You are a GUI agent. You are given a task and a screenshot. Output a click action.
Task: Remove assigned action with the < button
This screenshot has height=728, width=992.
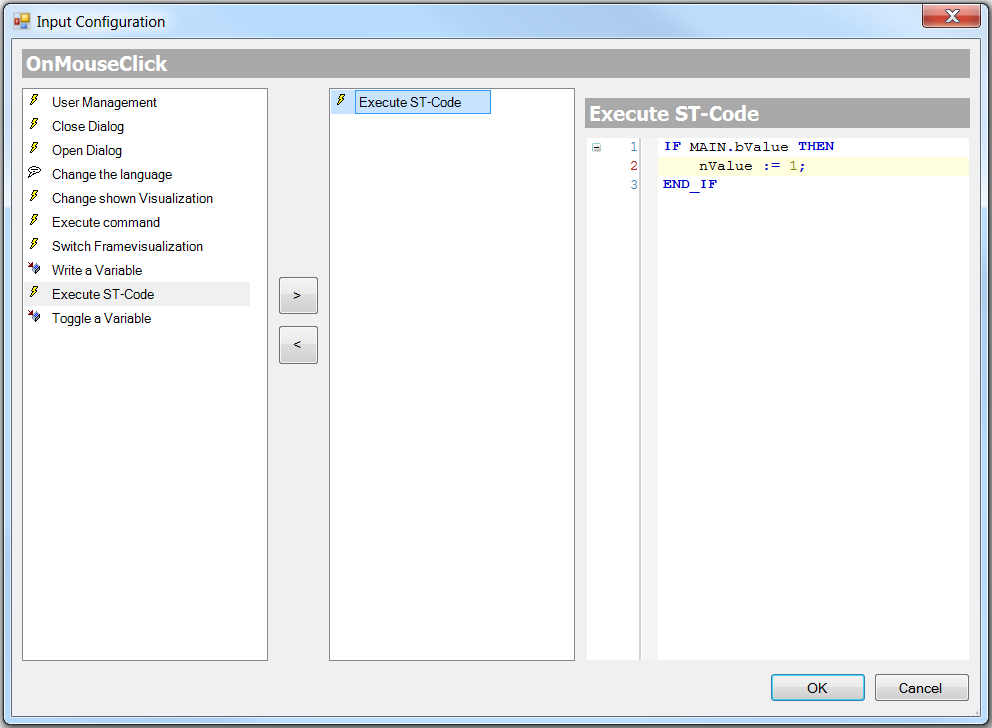298,345
